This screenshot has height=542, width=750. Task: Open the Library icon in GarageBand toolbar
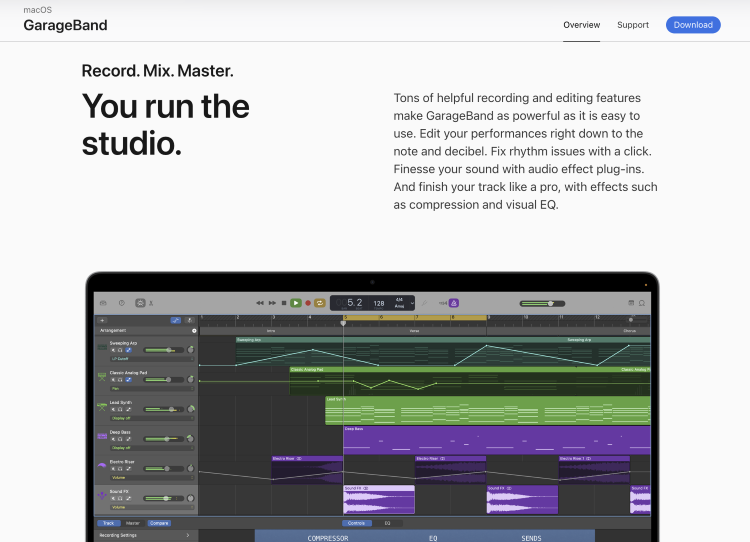click(103, 303)
